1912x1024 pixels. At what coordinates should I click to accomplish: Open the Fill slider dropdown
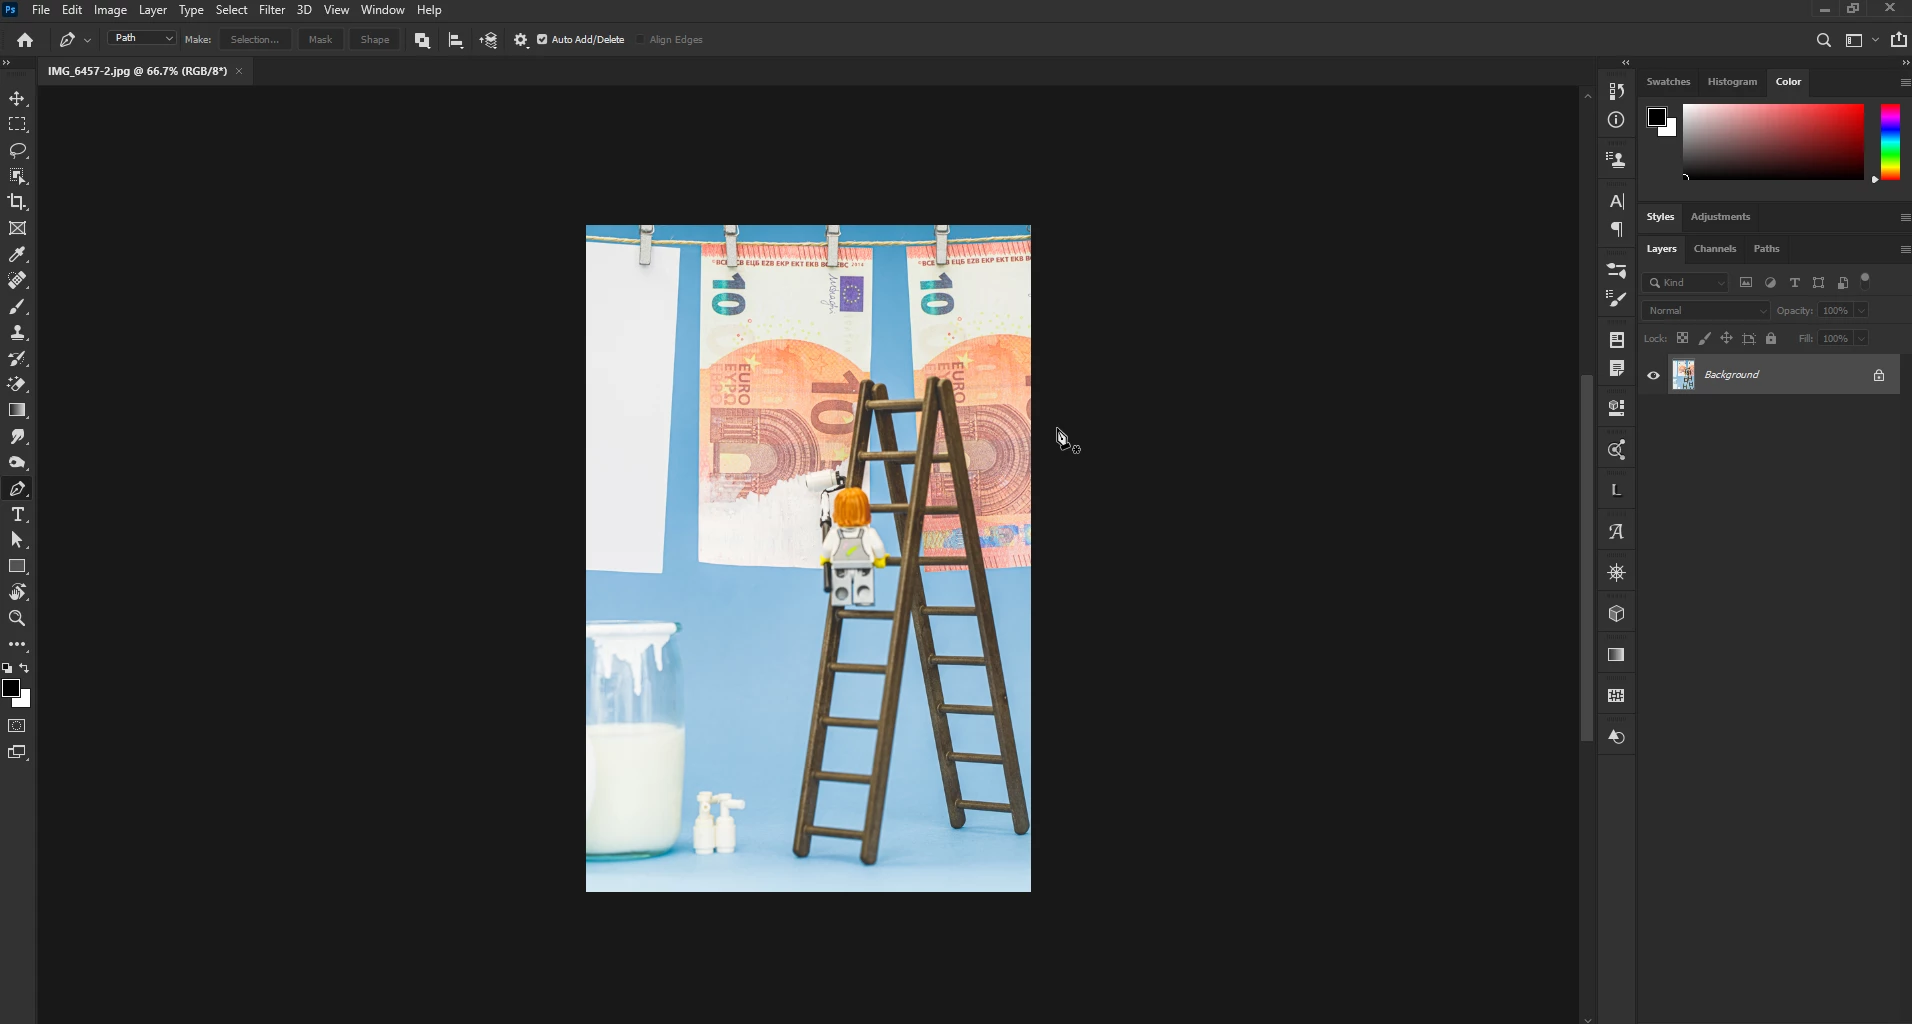click(1861, 339)
